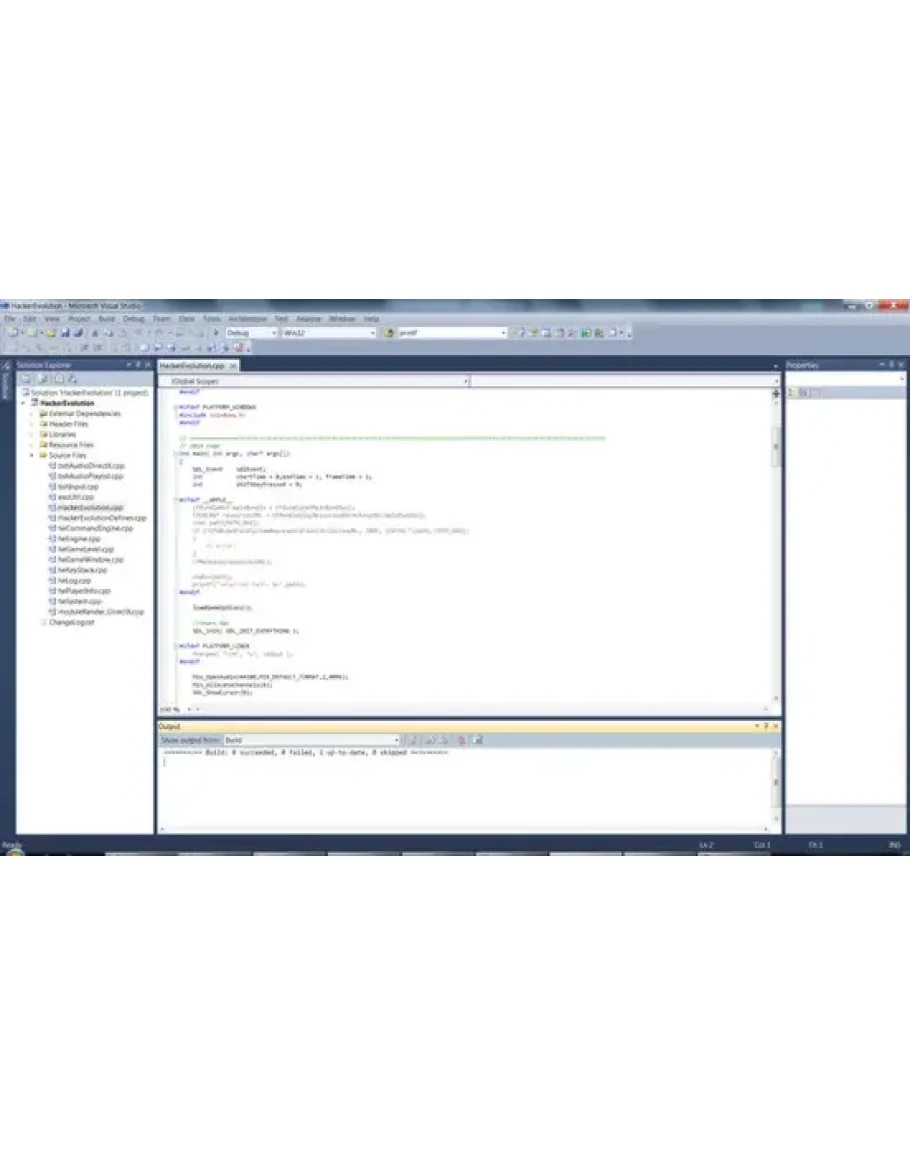This screenshot has width=910, height=1155.
Task: Click the Open File toolbar icon
Action: 51,333
